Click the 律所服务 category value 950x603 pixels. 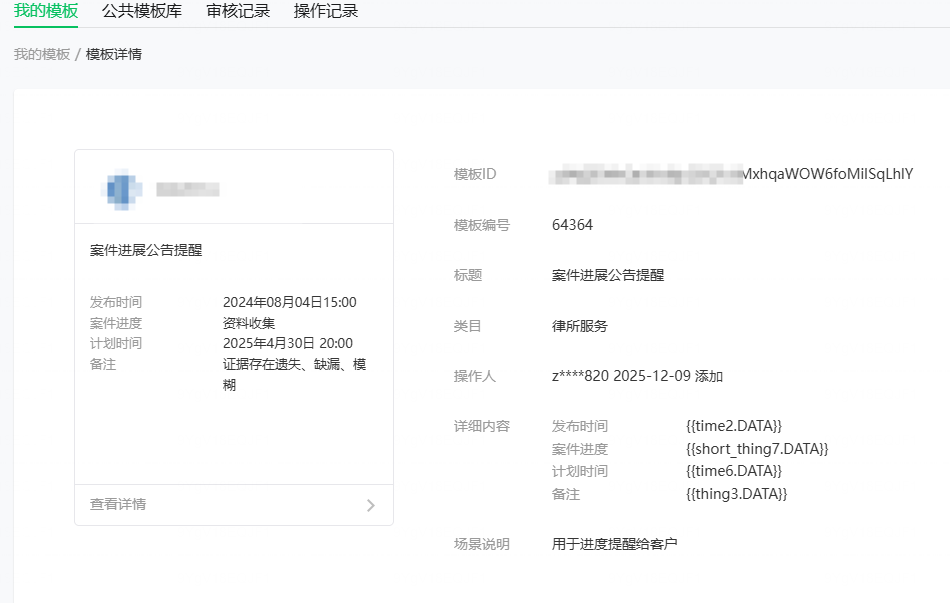point(580,326)
